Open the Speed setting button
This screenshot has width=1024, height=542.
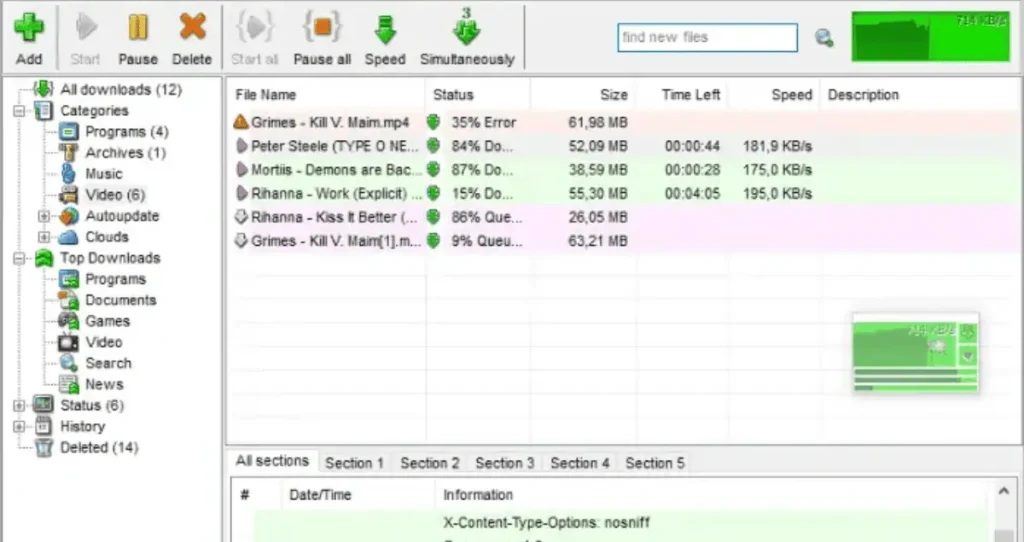[385, 38]
